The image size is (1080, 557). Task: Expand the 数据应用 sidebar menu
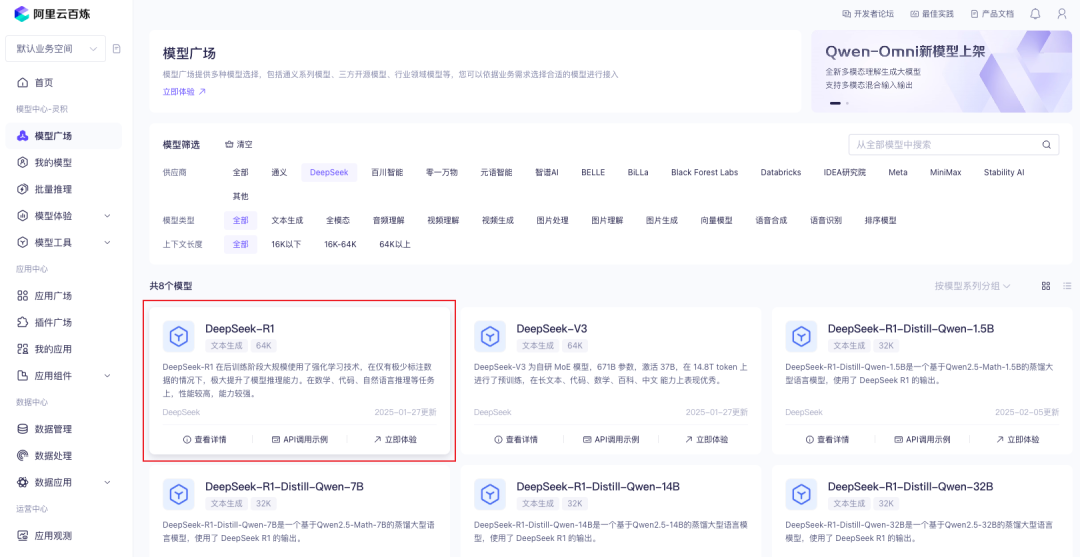[x=107, y=483]
